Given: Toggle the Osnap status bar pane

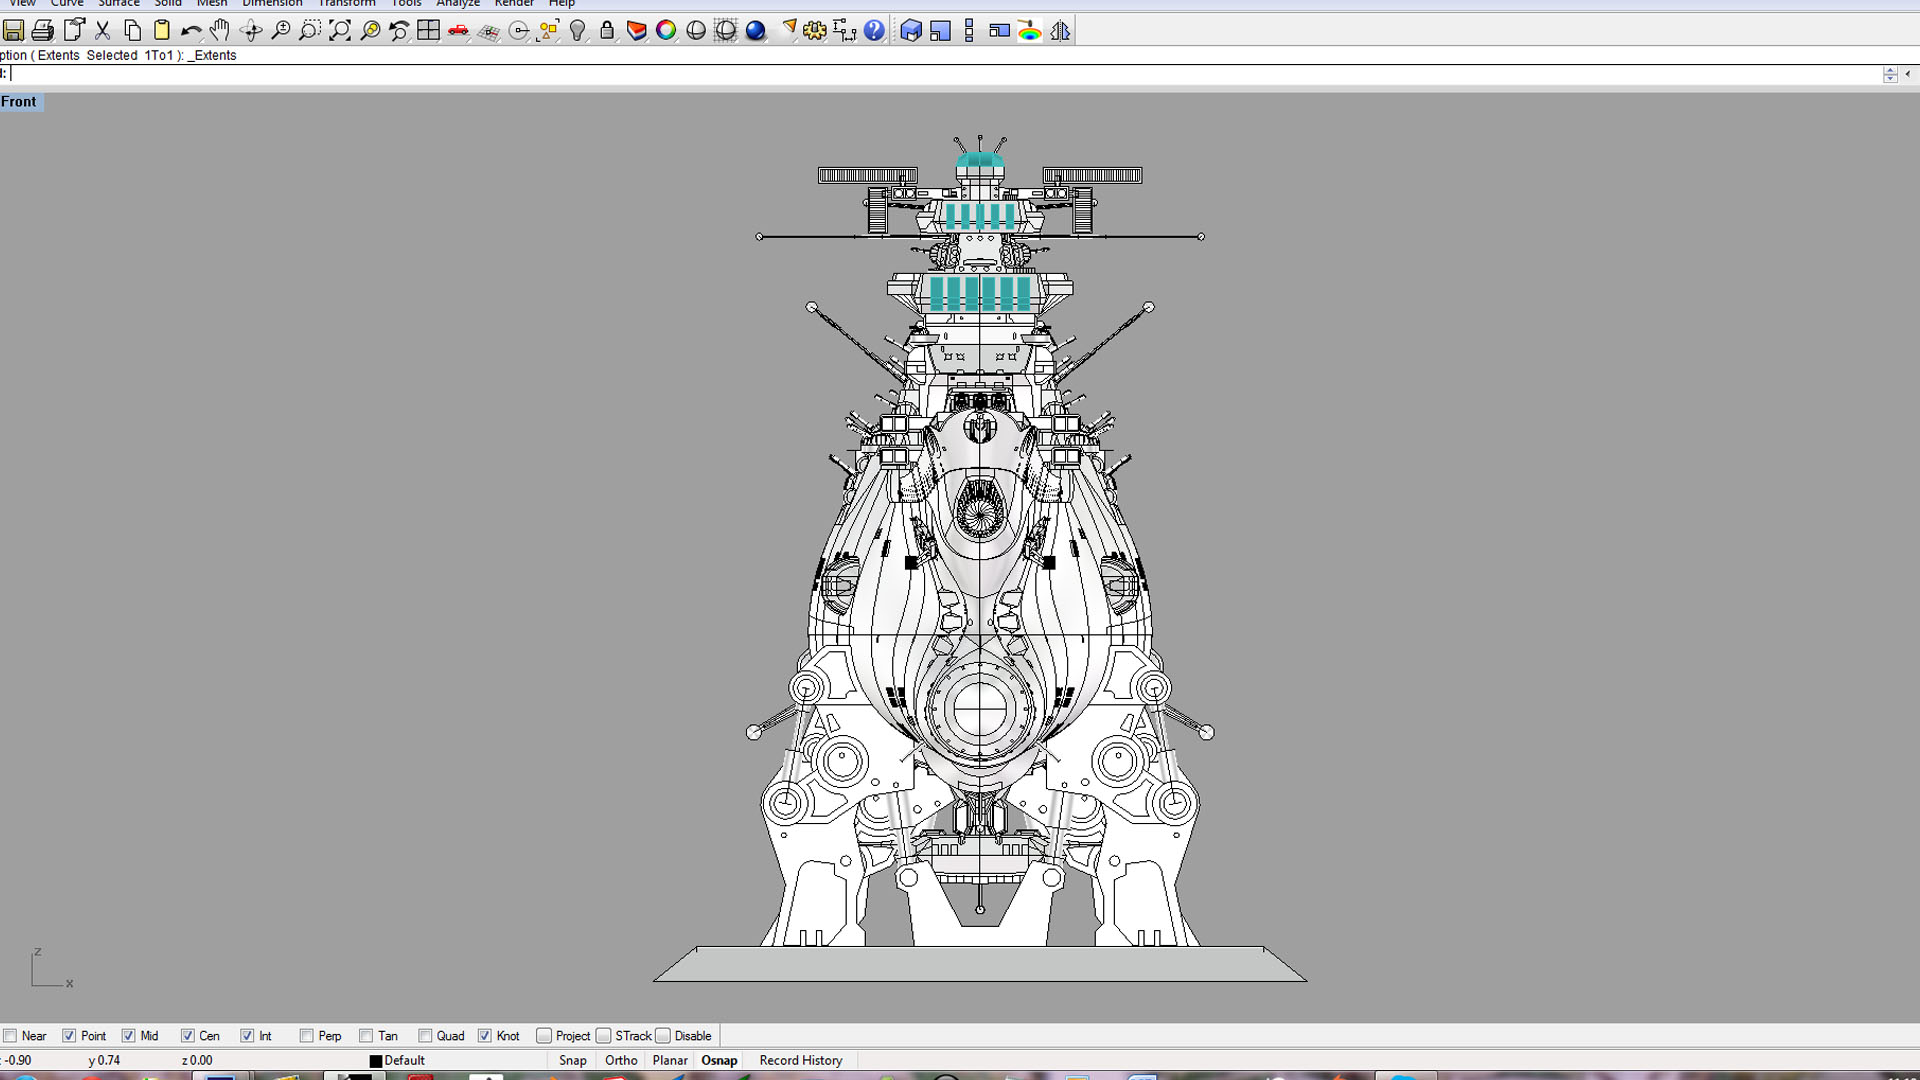Looking at the screenshot, I should point(719,1061).
